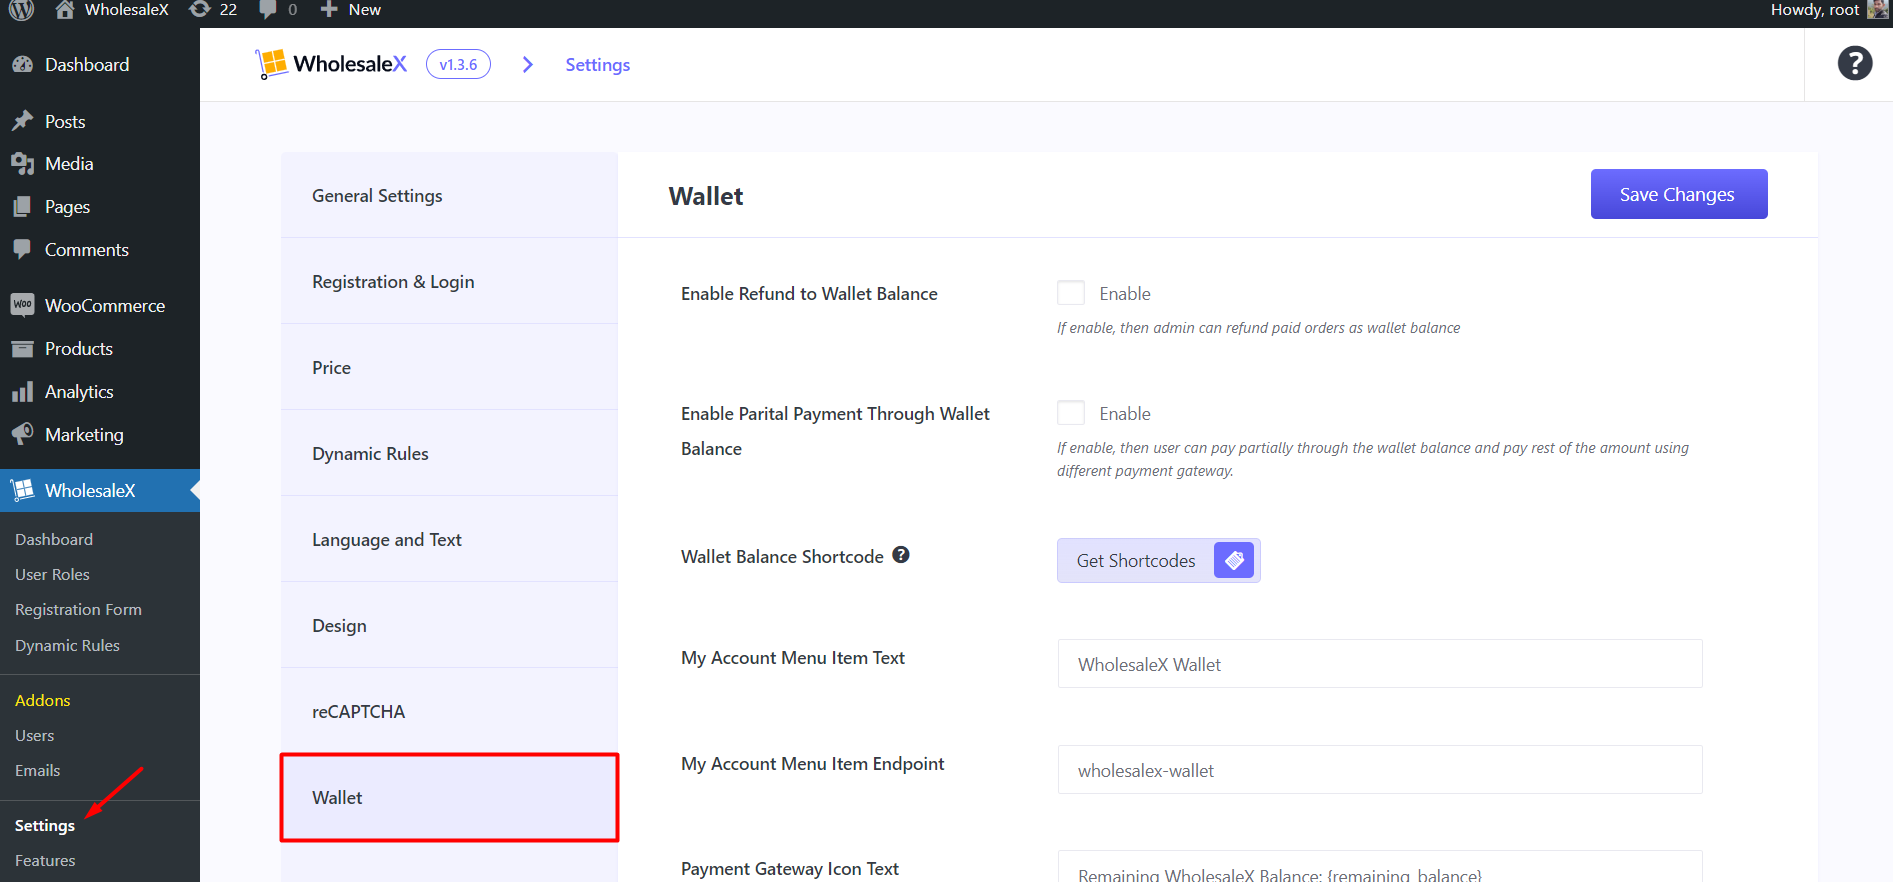This screenshot has width=1893, height=882.
Task: Switch to Registration & Login tab
Action: pos(449,281)
